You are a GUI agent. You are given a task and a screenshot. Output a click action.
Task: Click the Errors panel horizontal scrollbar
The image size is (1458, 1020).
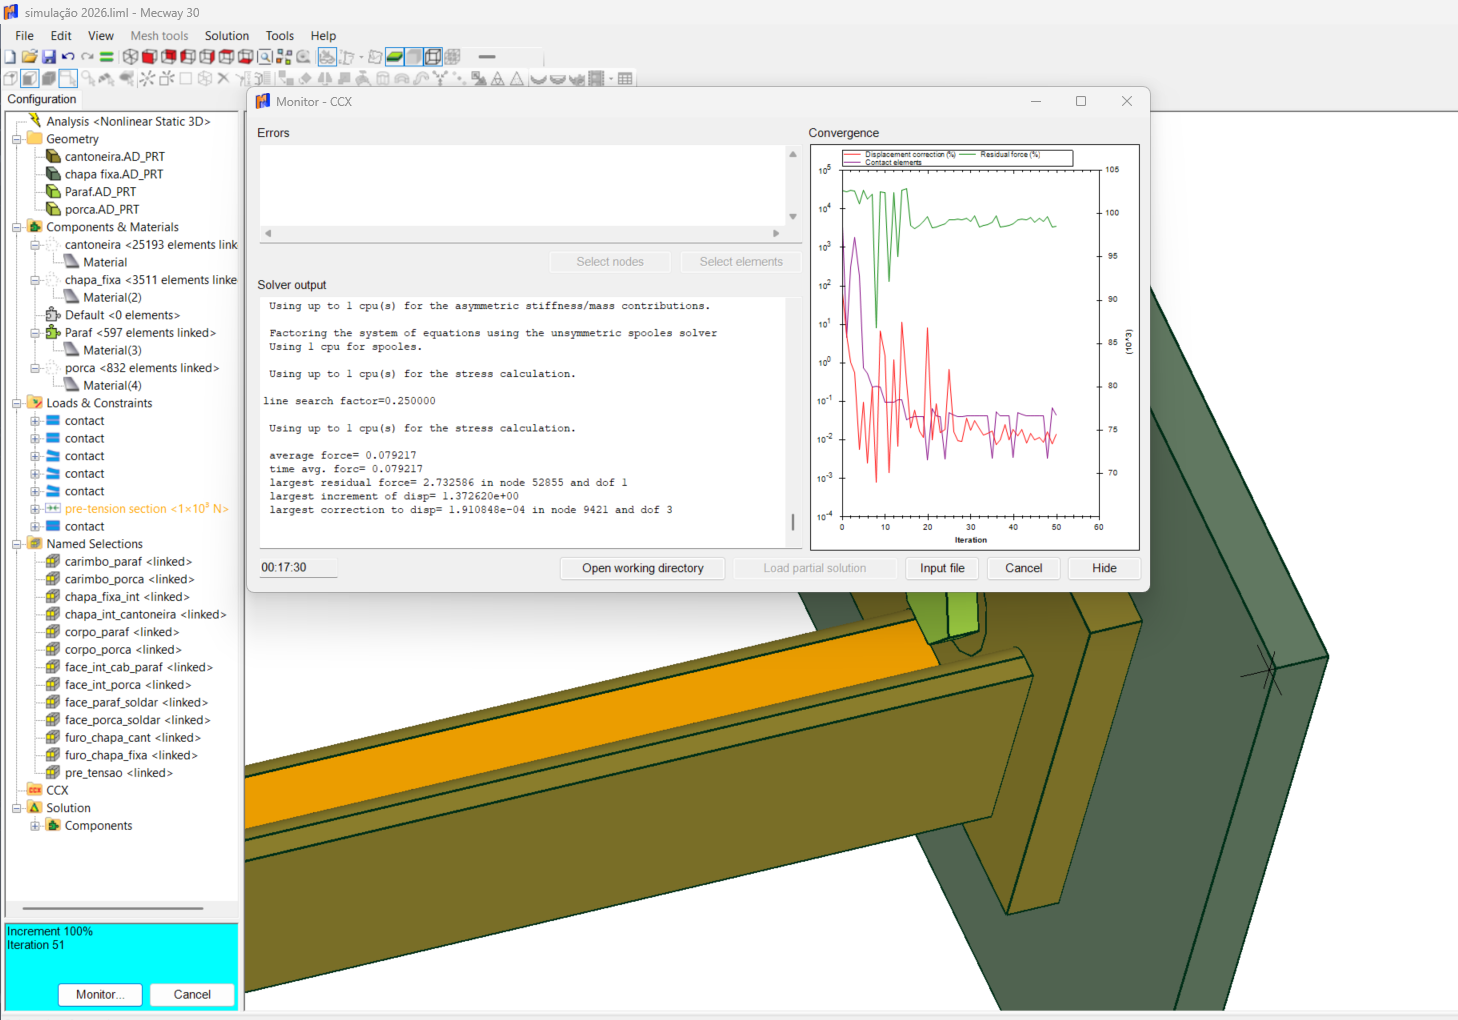click(x=521, y=233)
